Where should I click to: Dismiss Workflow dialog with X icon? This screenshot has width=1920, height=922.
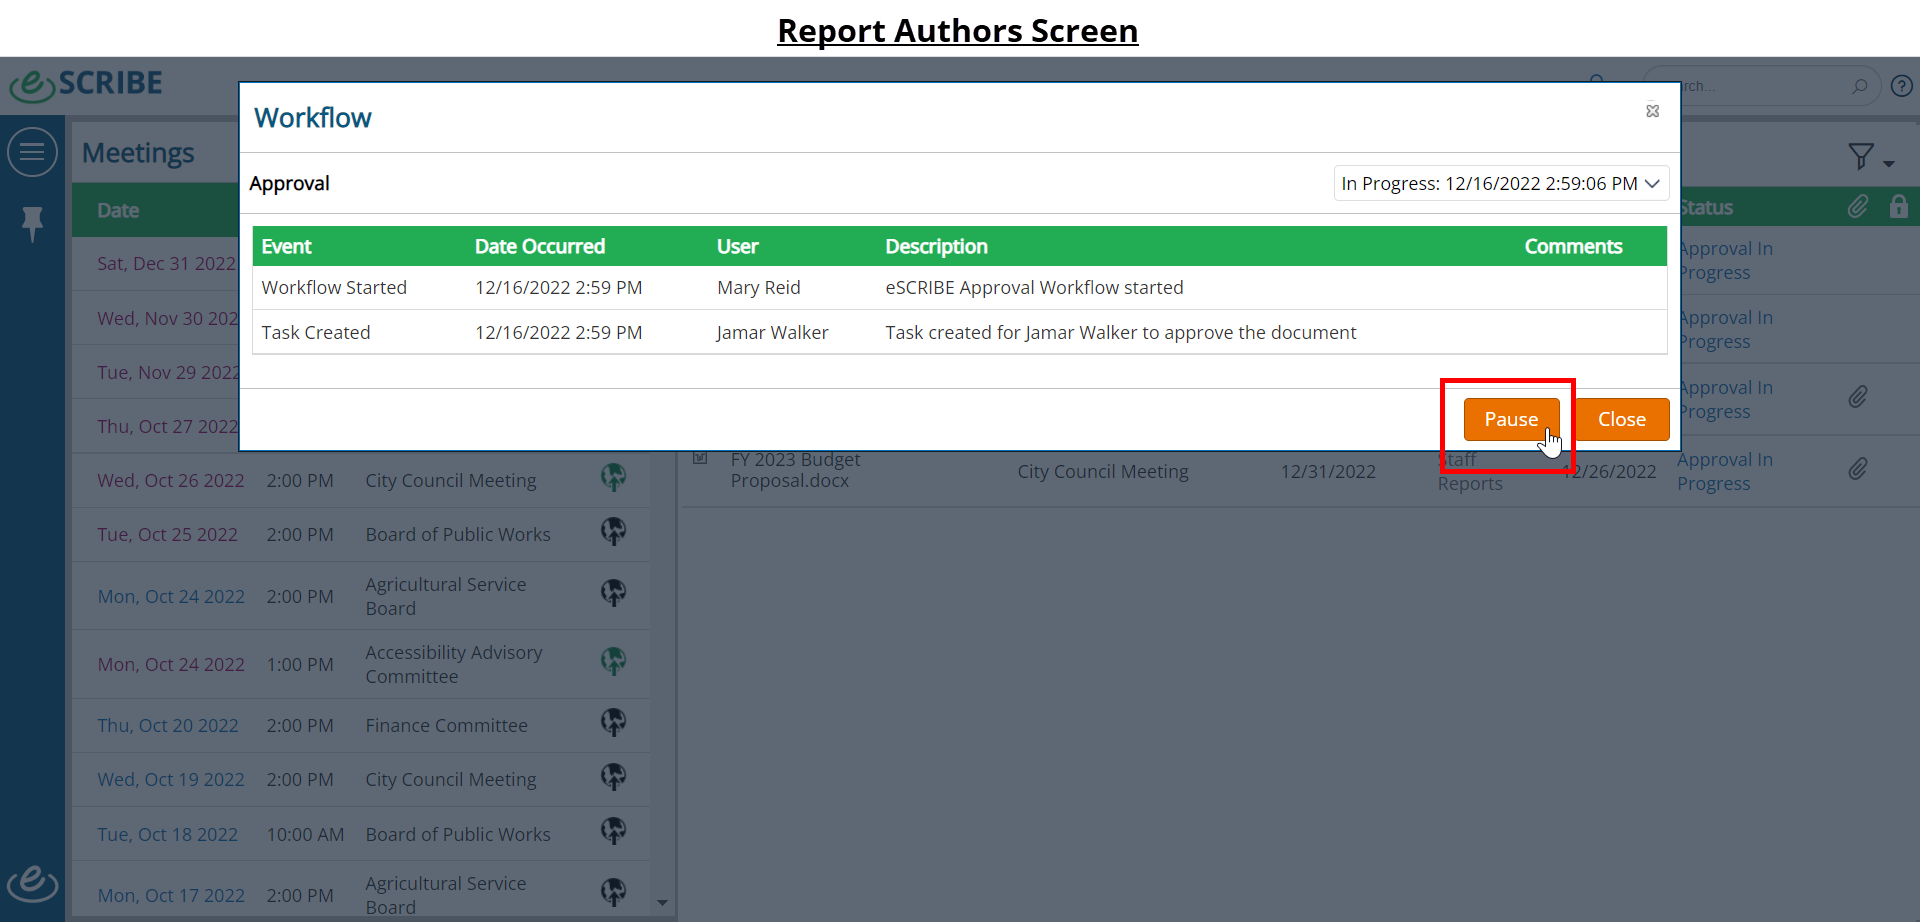pos(1653,111)
